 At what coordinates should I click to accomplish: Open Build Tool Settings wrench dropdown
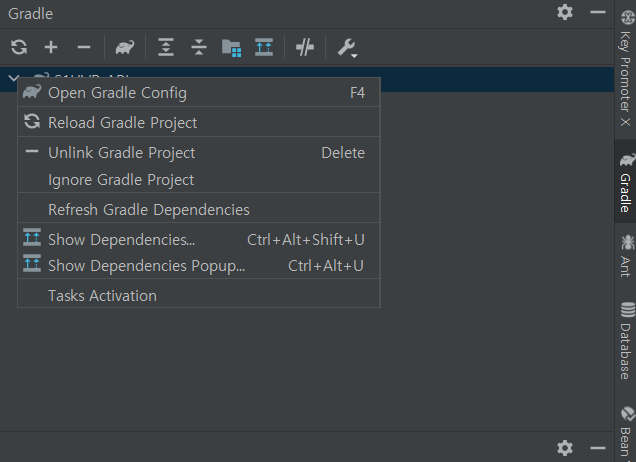[347, 47]
